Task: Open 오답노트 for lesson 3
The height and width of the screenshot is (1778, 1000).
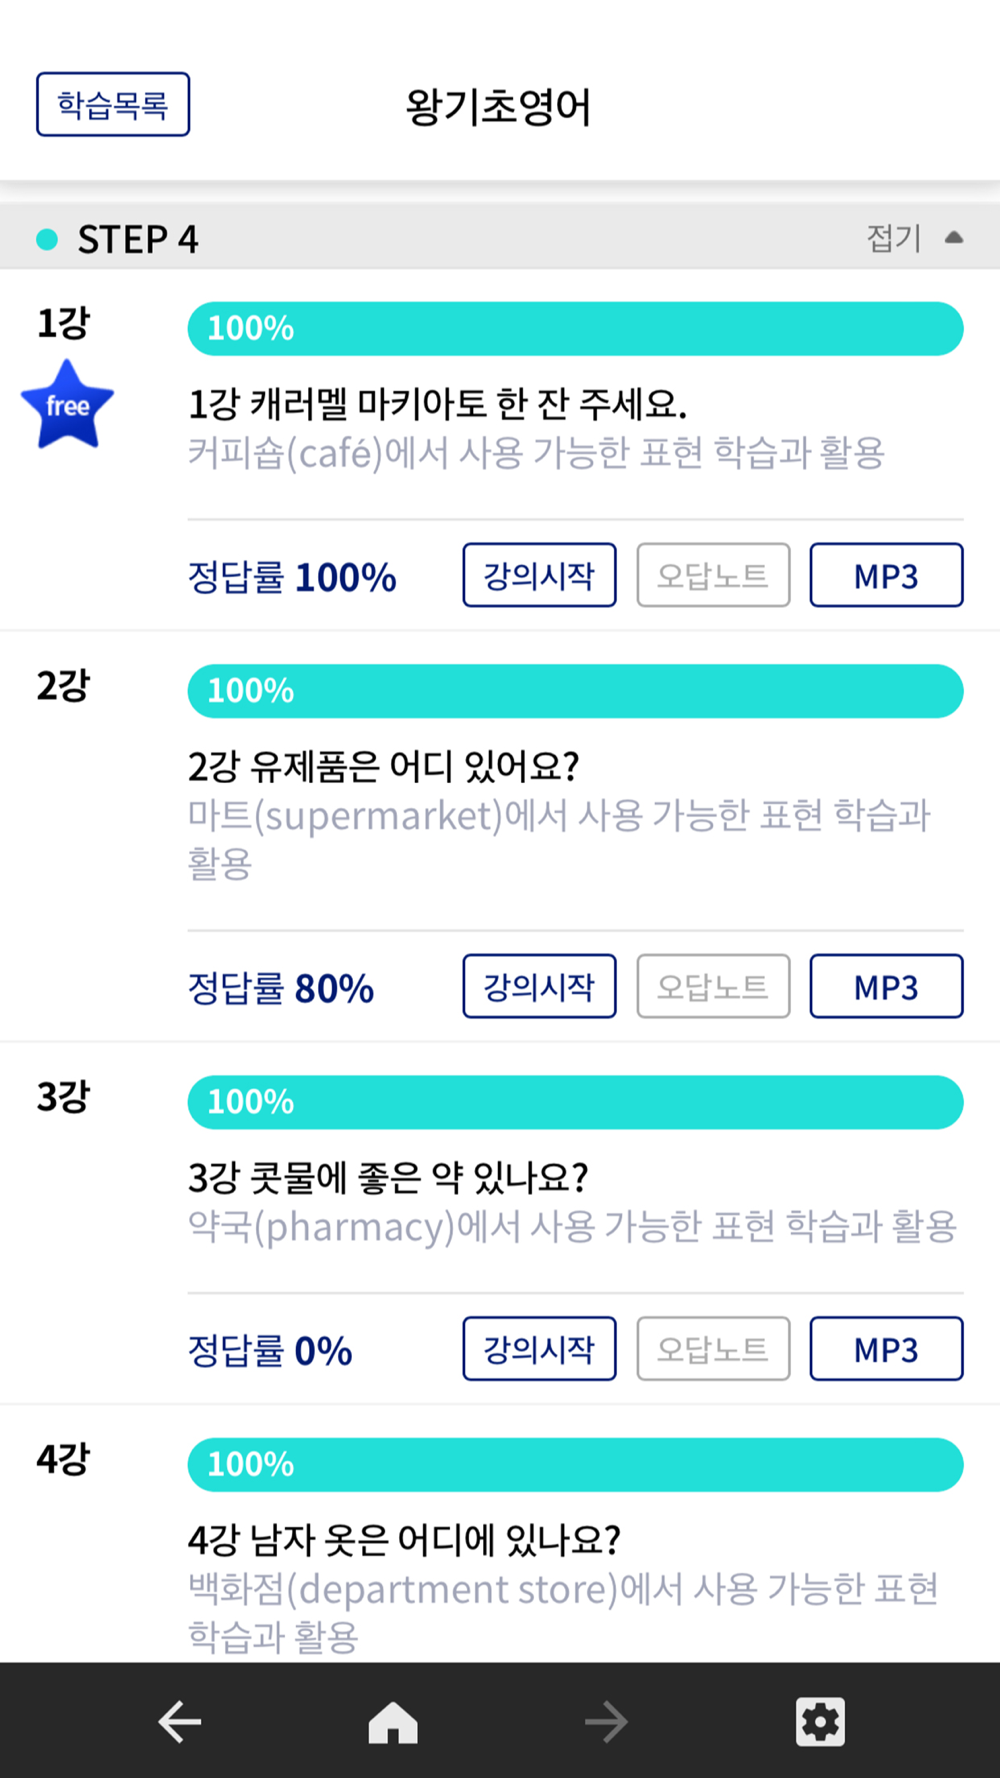Action: (x=713, y=1349)
